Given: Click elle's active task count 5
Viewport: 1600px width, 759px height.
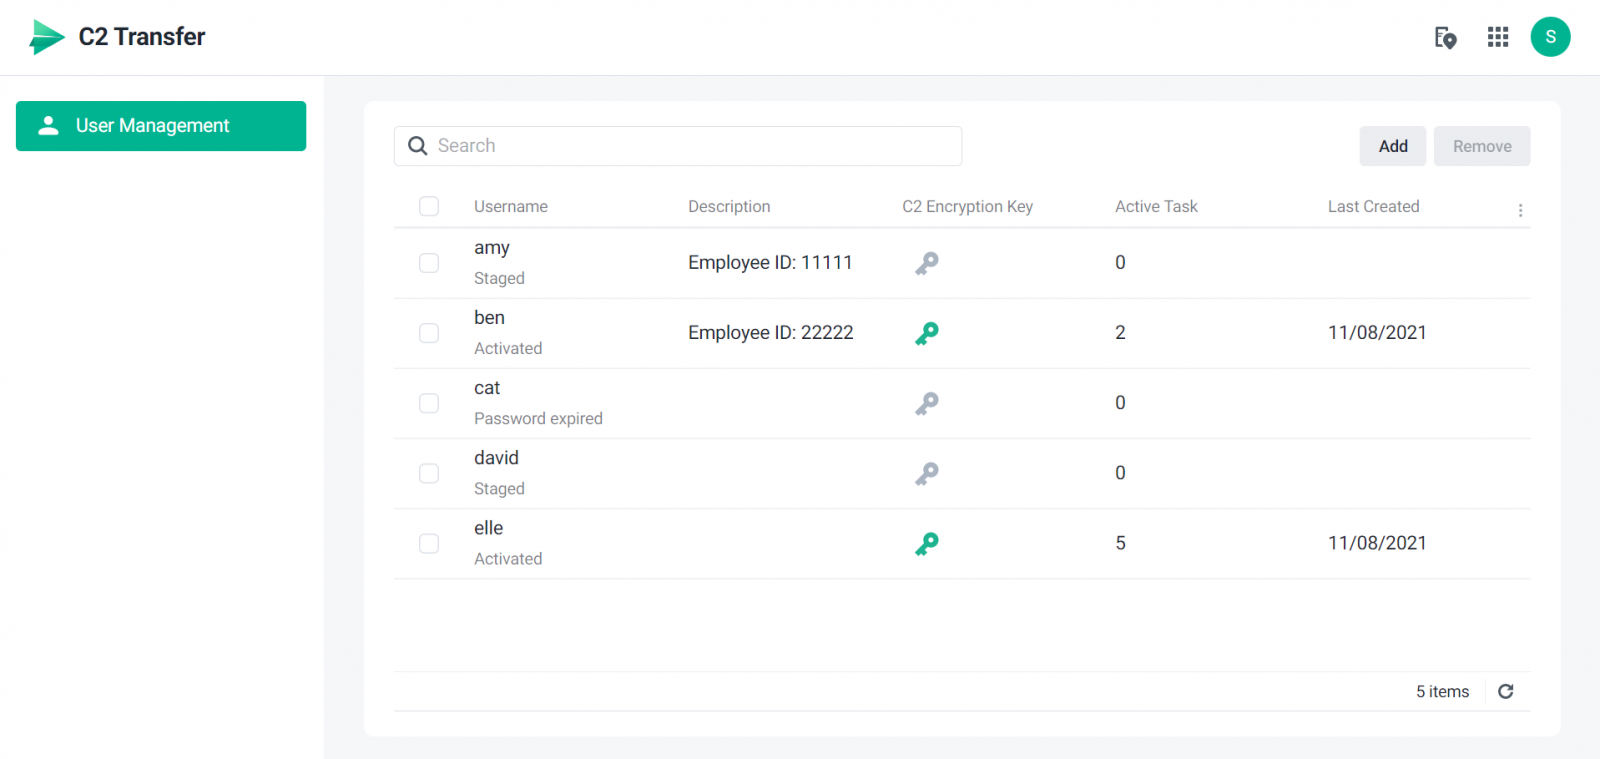Looking at the screenshot, I should click(x=1120, y=543).
